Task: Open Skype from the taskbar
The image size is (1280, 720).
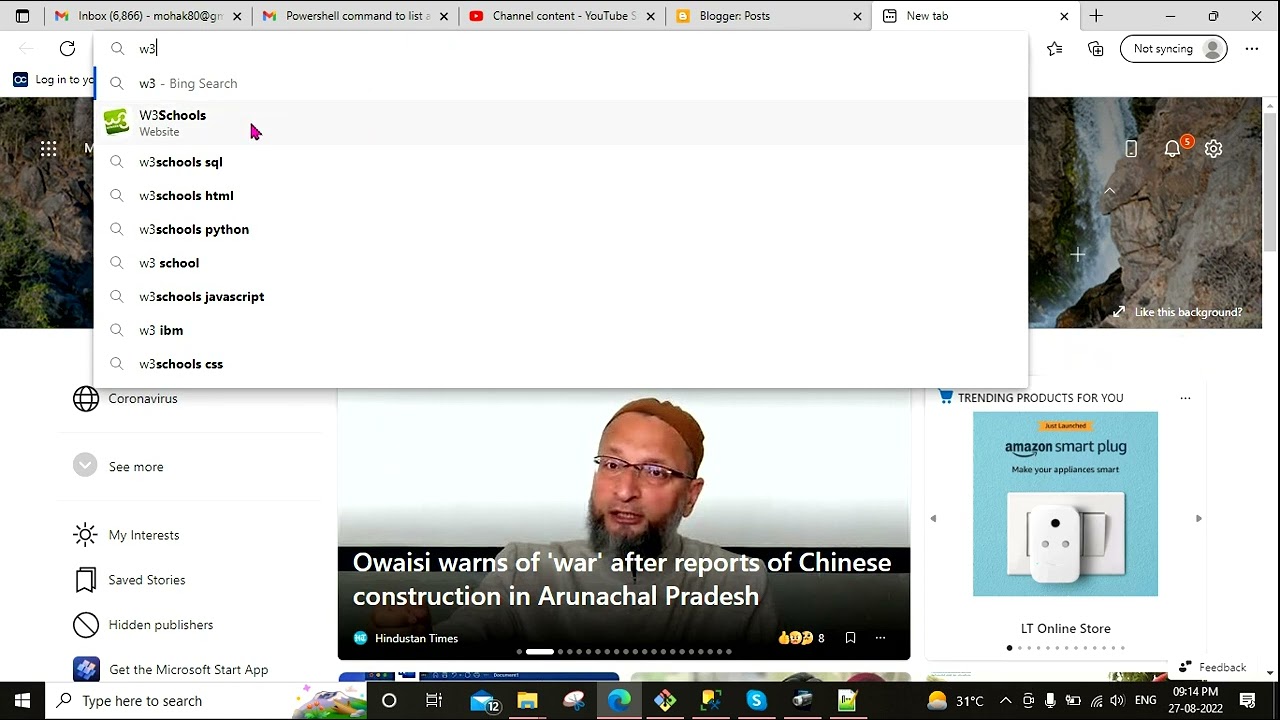Action: pos(756,701)
